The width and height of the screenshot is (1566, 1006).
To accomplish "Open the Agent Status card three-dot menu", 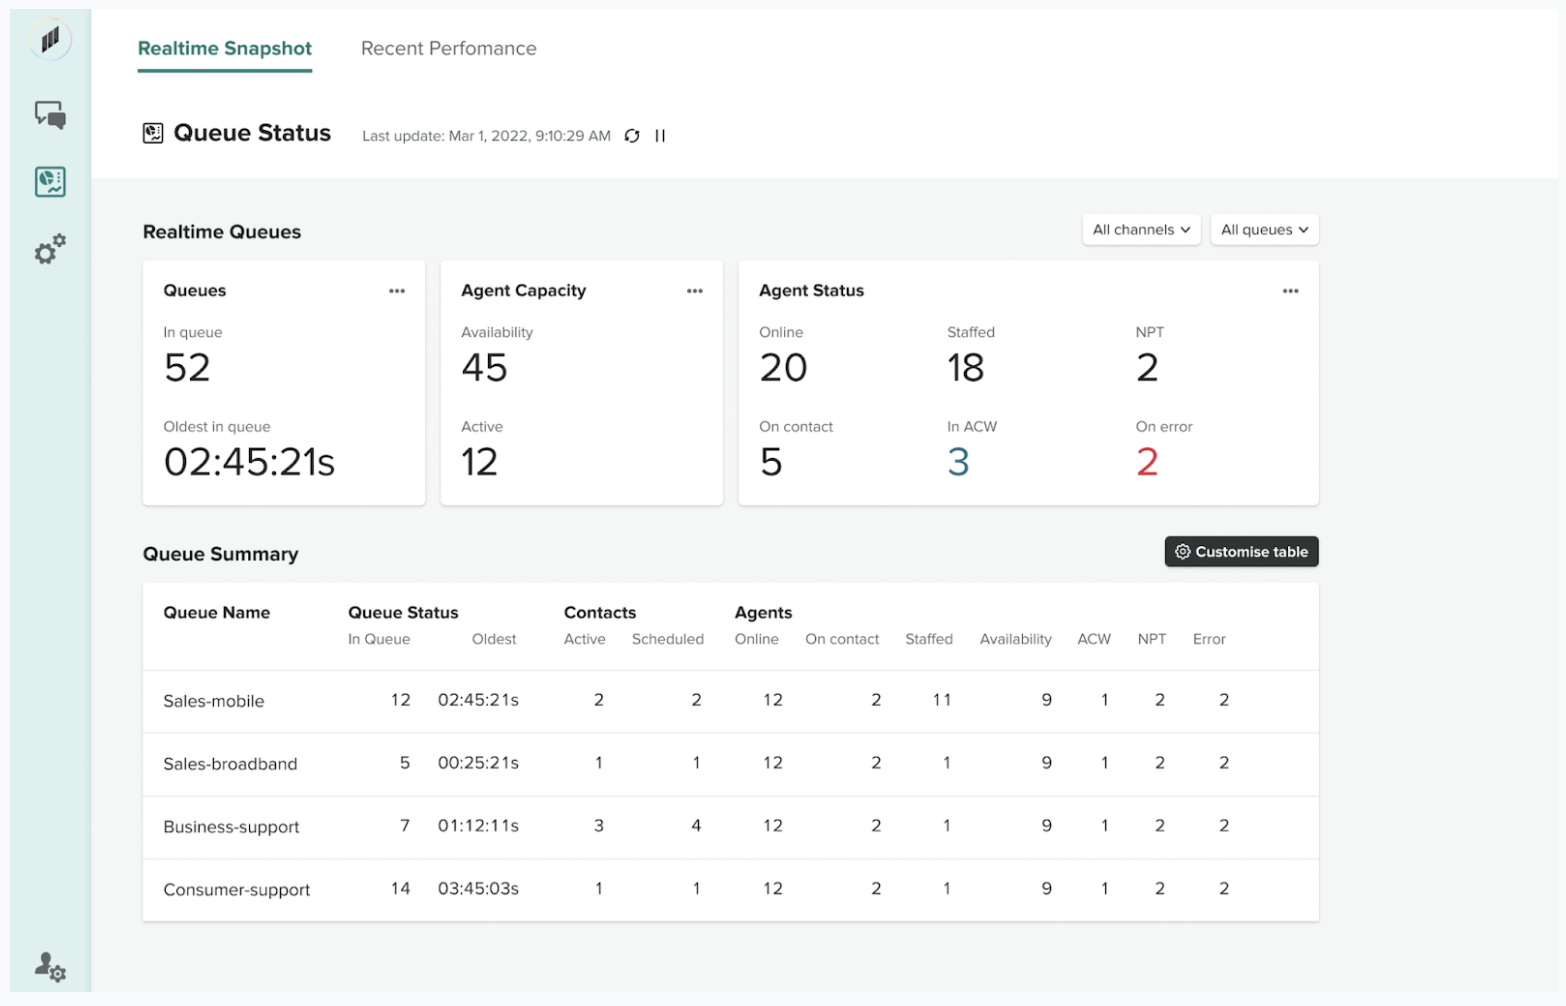I will [1291, 291].
